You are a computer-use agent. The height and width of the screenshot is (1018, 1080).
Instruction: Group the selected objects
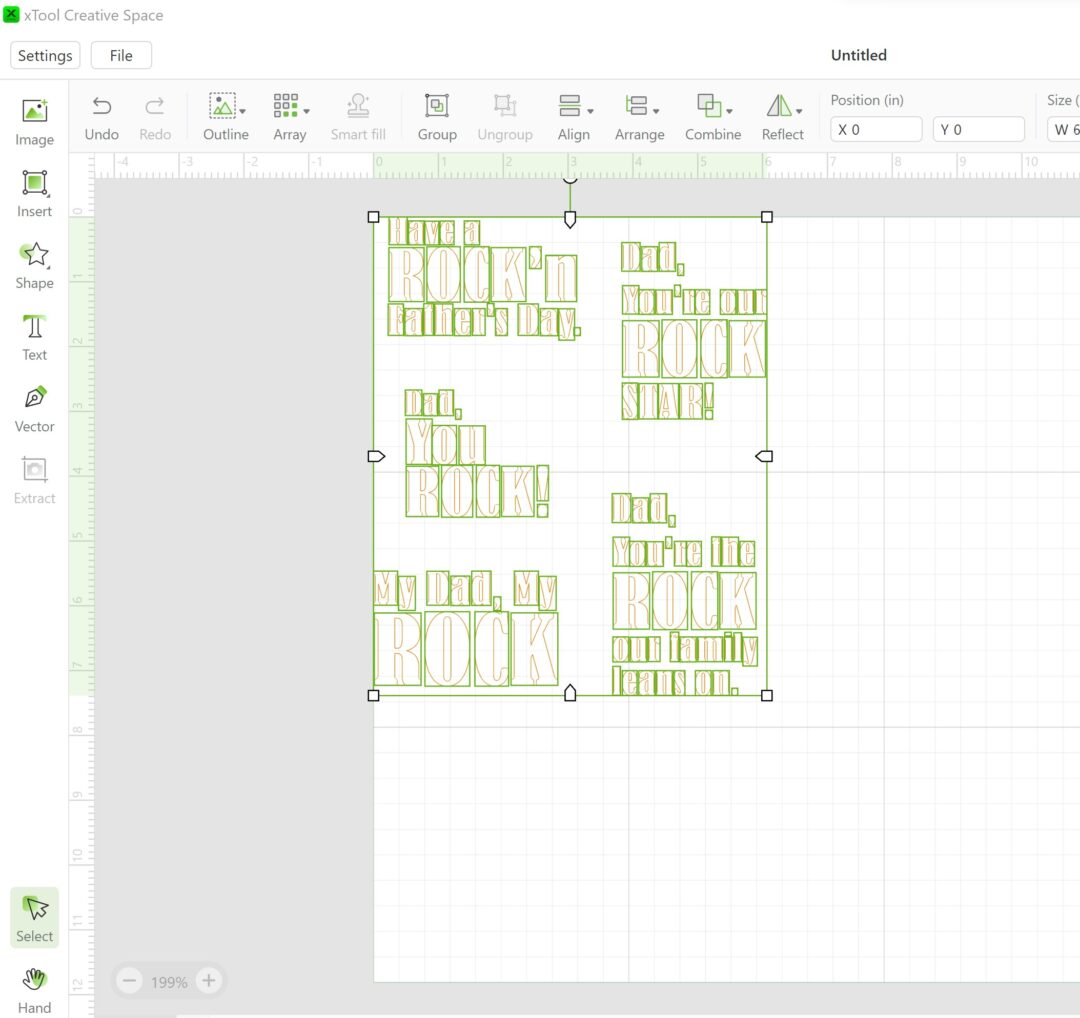tap(437, 117)
